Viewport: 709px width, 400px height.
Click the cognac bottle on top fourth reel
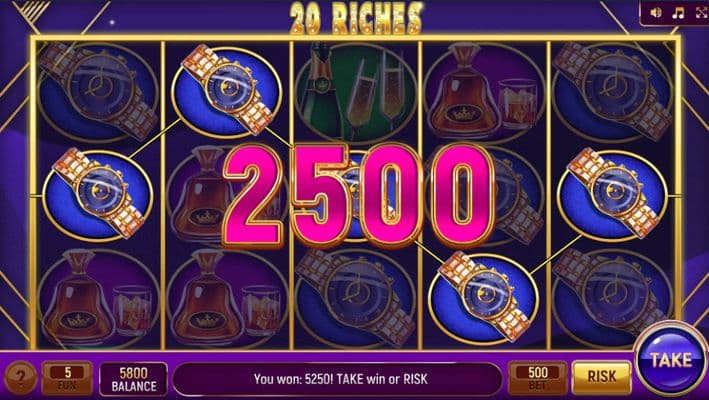point(484,92)
